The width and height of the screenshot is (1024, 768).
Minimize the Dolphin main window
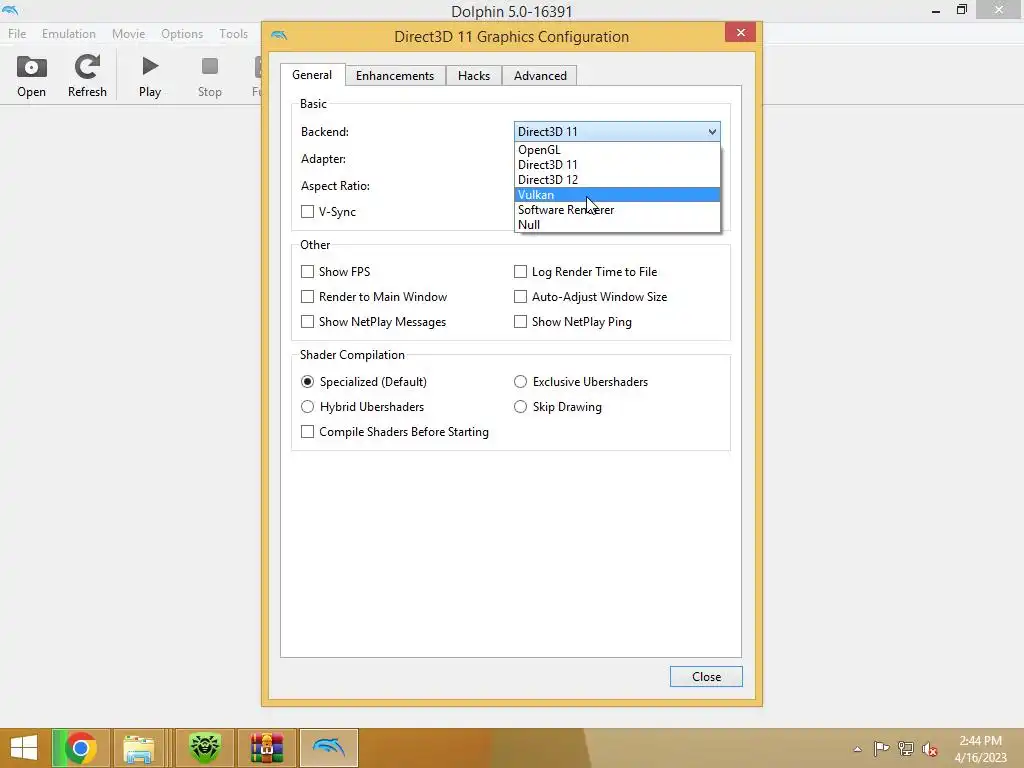tap(936, 10)
